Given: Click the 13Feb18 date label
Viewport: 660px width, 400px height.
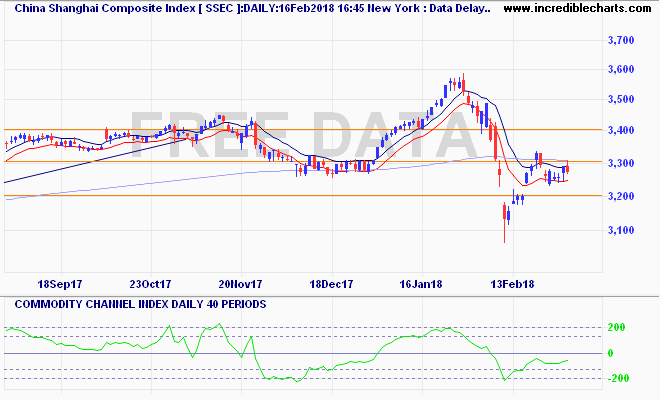Looking at the screenshot, I should (x=512, y=284).
